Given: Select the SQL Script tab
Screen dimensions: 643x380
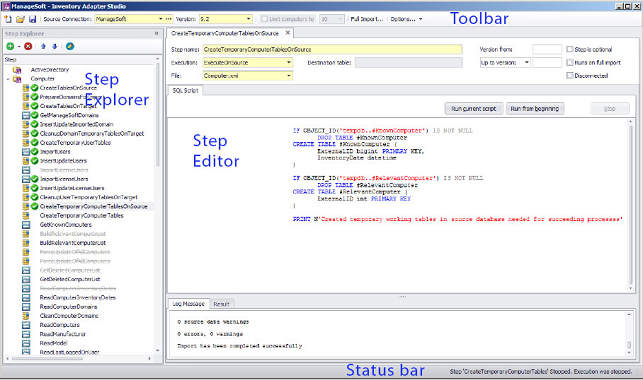Looking at the screenshot, I should point(185,91).
